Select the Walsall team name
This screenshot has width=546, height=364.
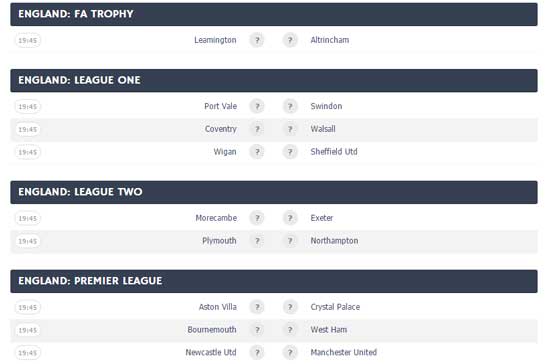click(323, 129)
